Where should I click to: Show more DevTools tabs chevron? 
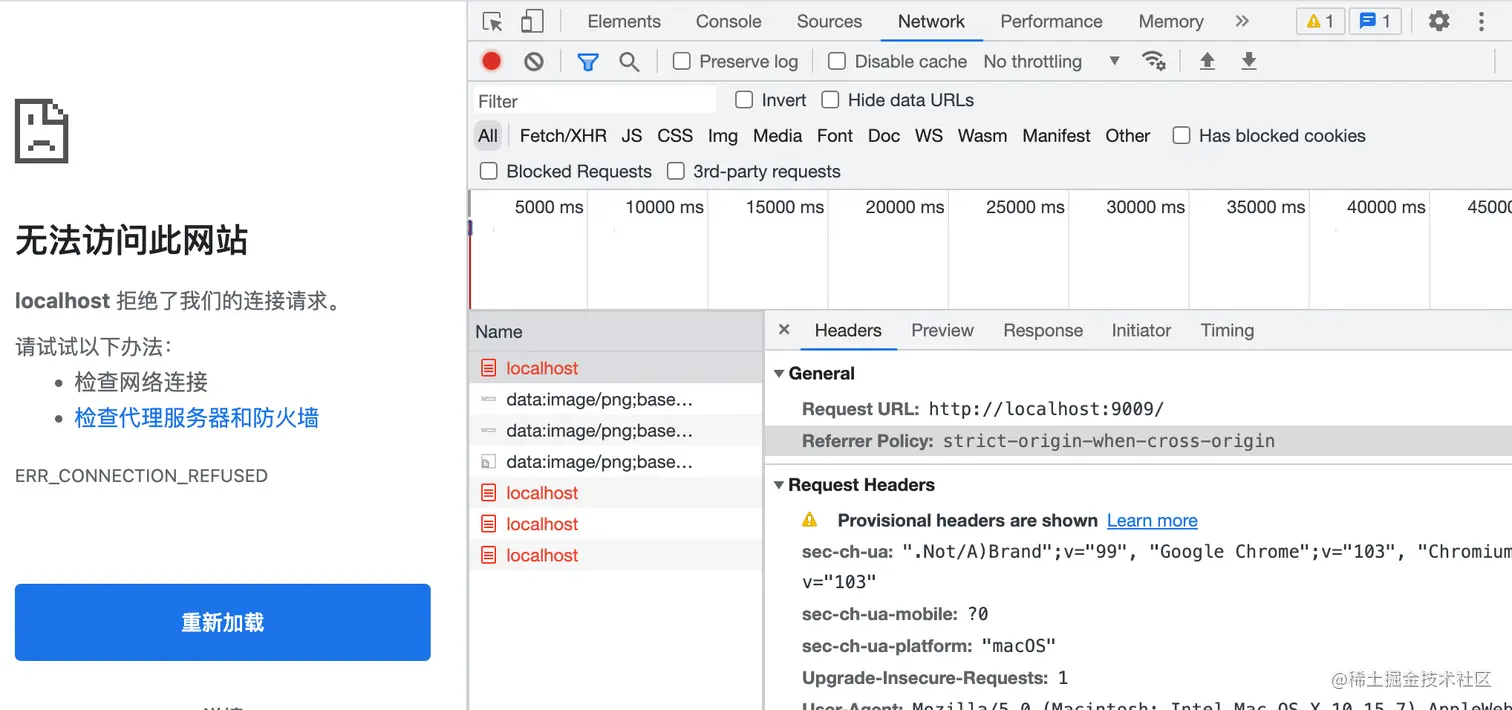pyautogui.click(x=1242, y=21)
